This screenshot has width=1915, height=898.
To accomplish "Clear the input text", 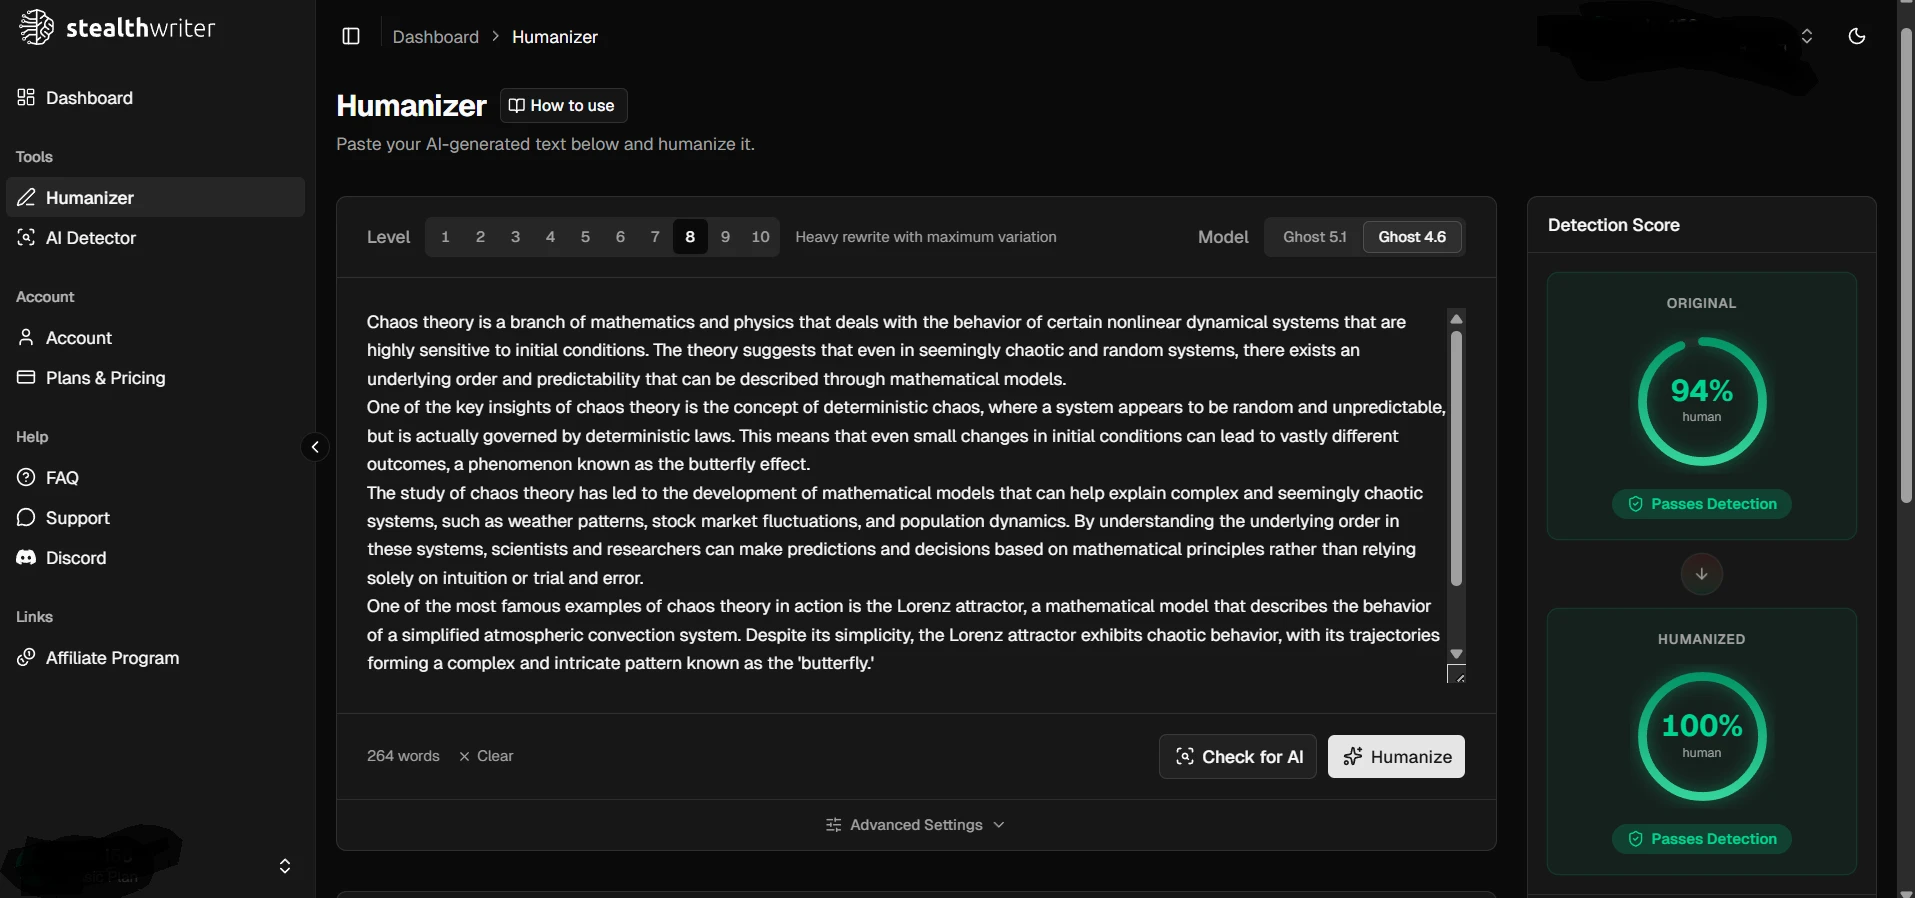I will (486, 756).
